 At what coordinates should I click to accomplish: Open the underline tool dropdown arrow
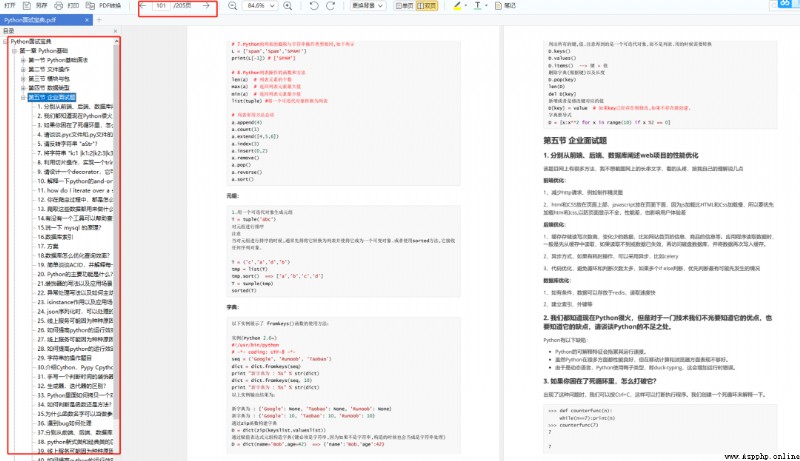pyautogui.click(x=486, y=6)
